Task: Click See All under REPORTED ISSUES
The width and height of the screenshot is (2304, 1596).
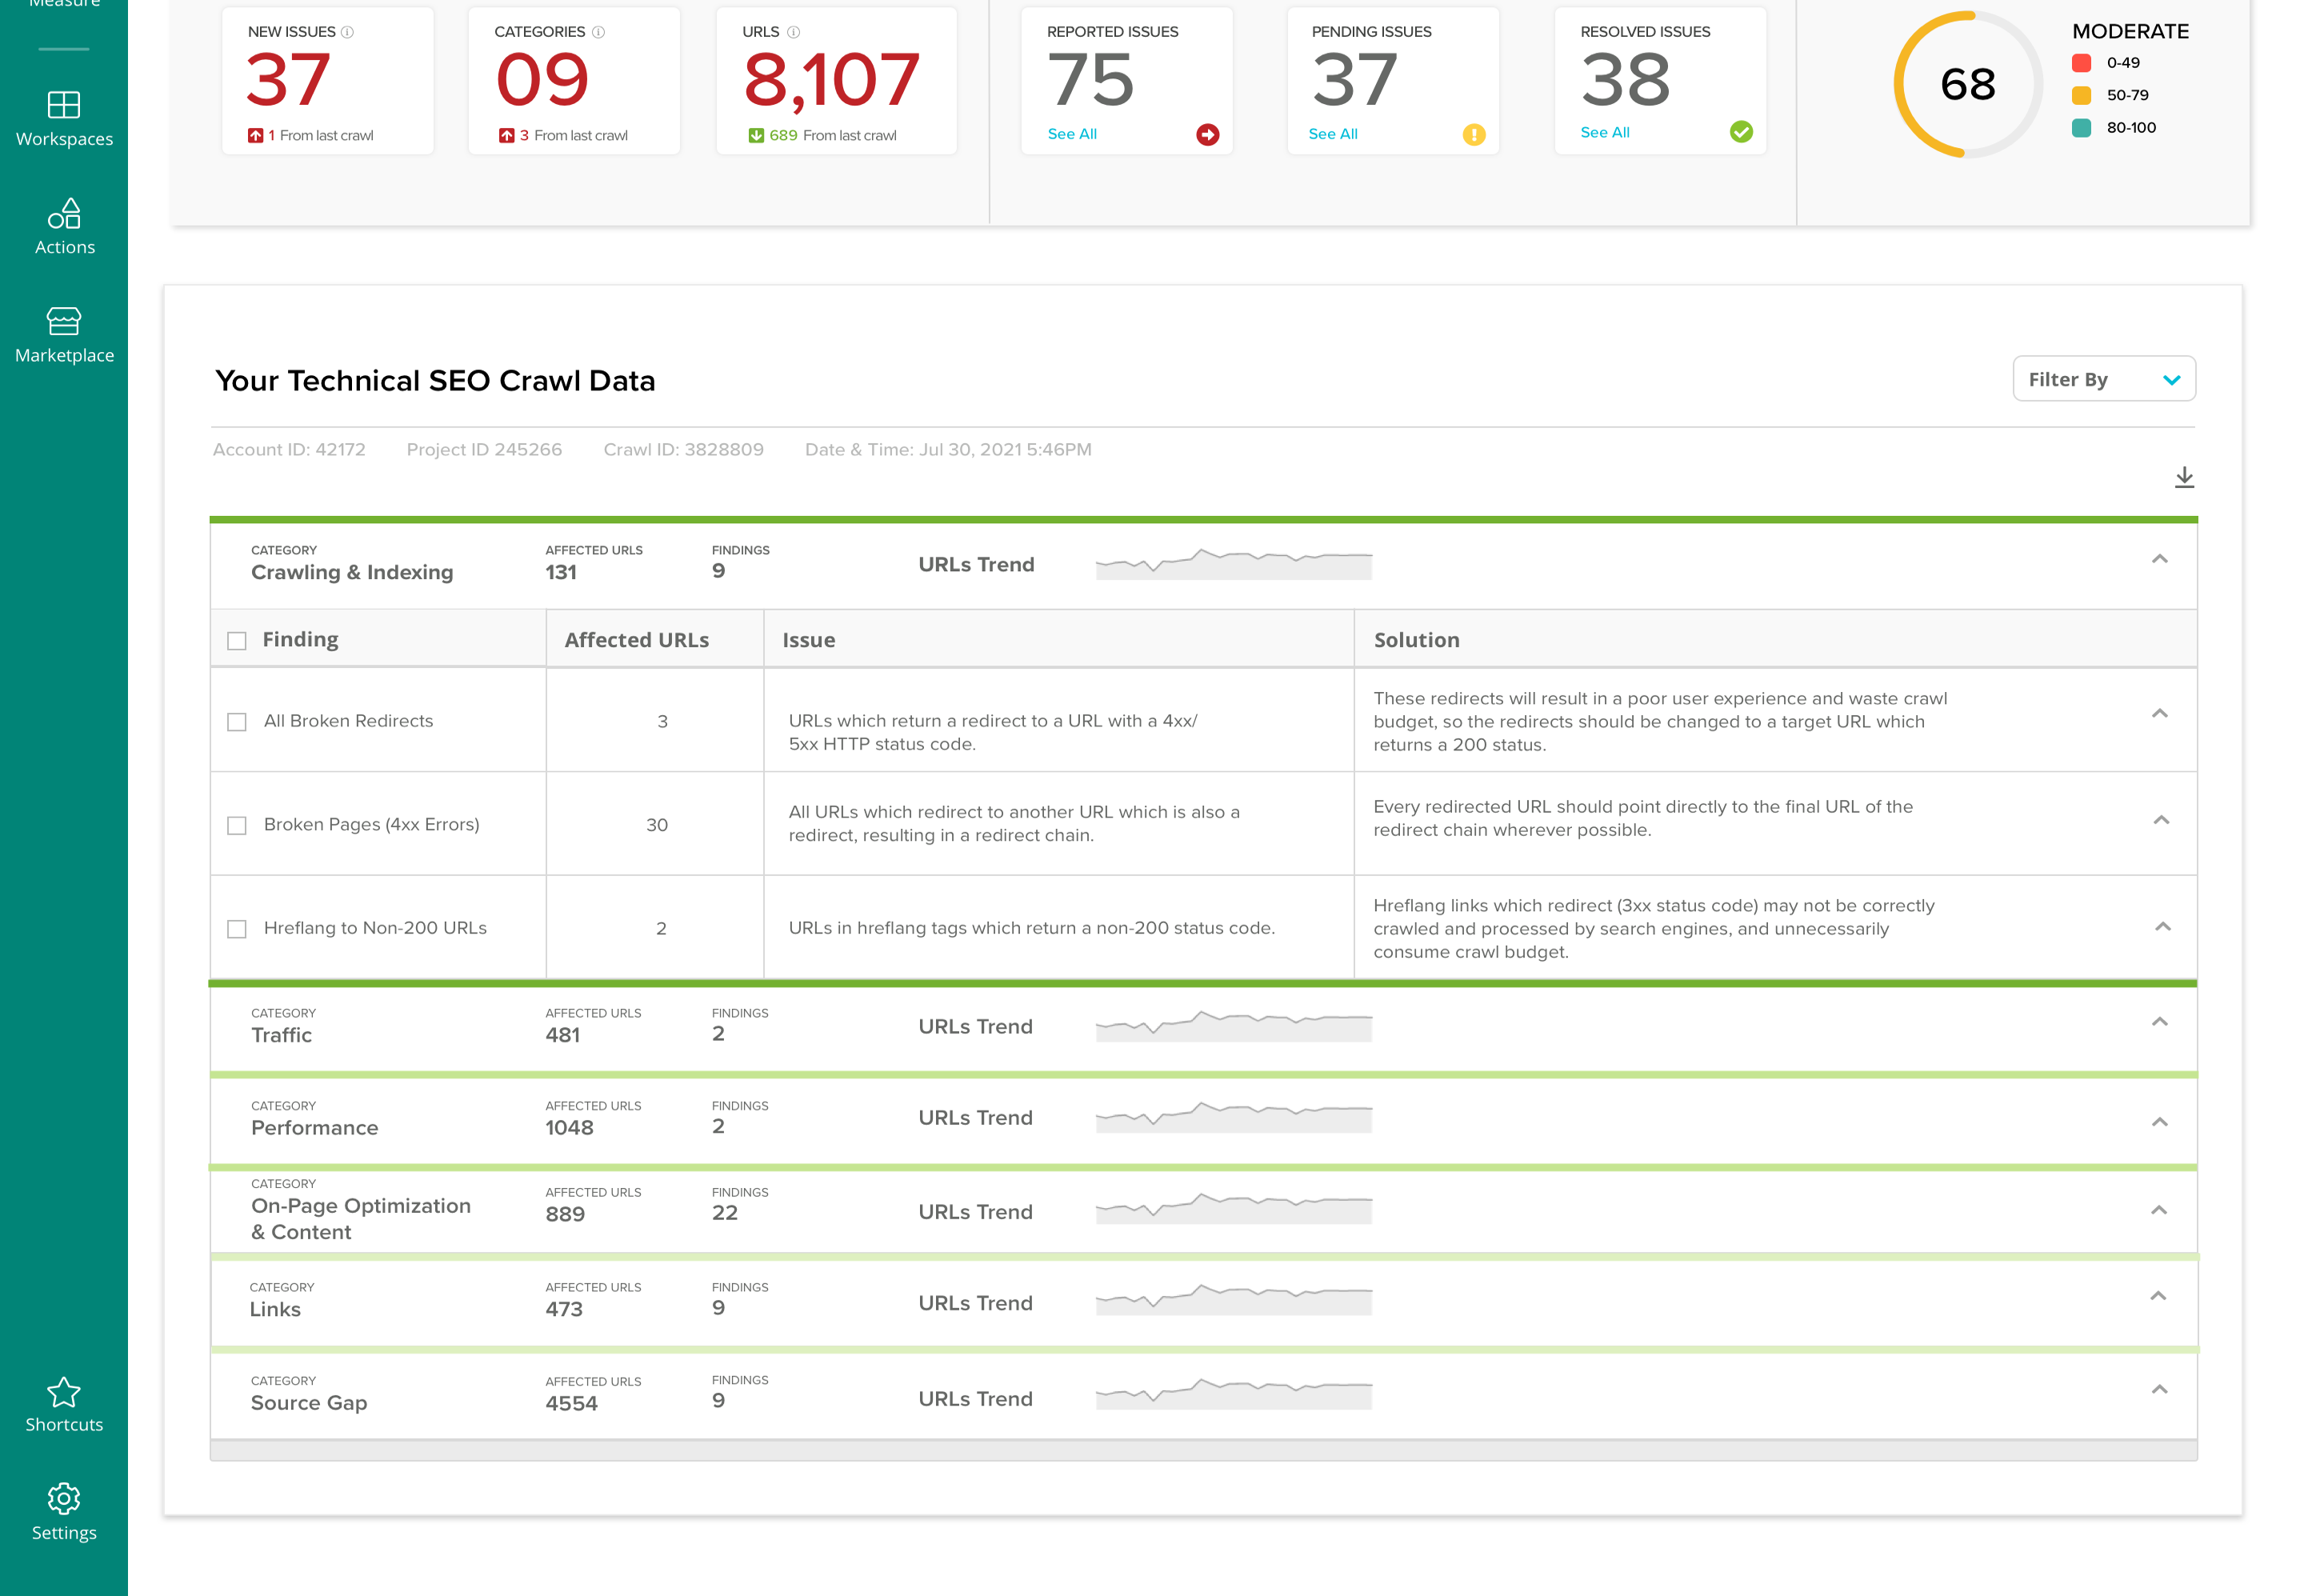Action: click(1072, 133)
